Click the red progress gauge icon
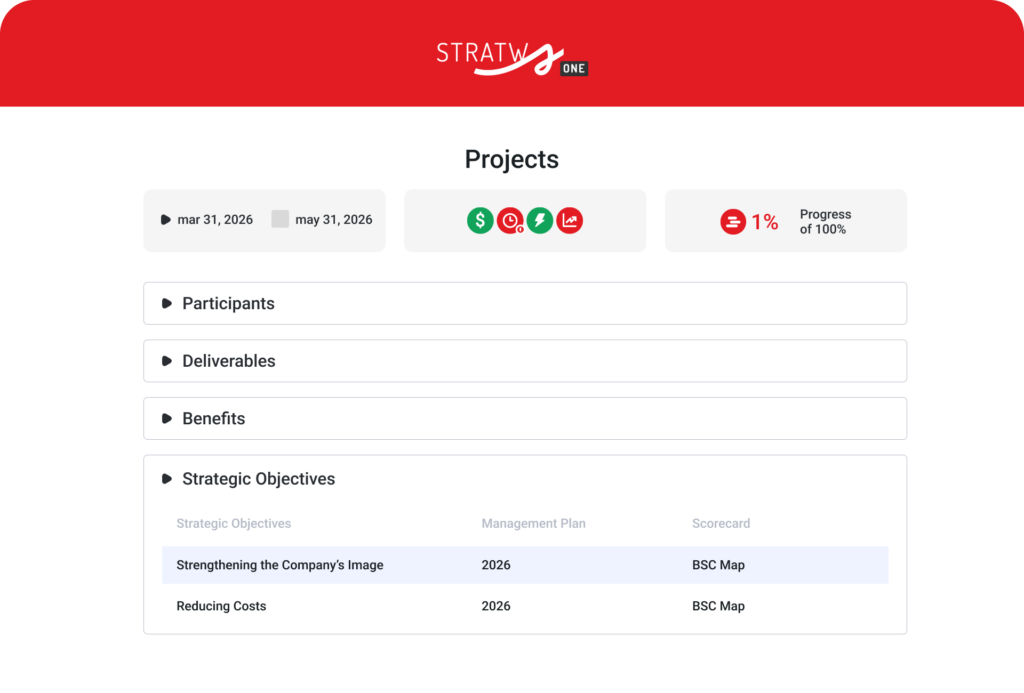 [x=733, y=221]
